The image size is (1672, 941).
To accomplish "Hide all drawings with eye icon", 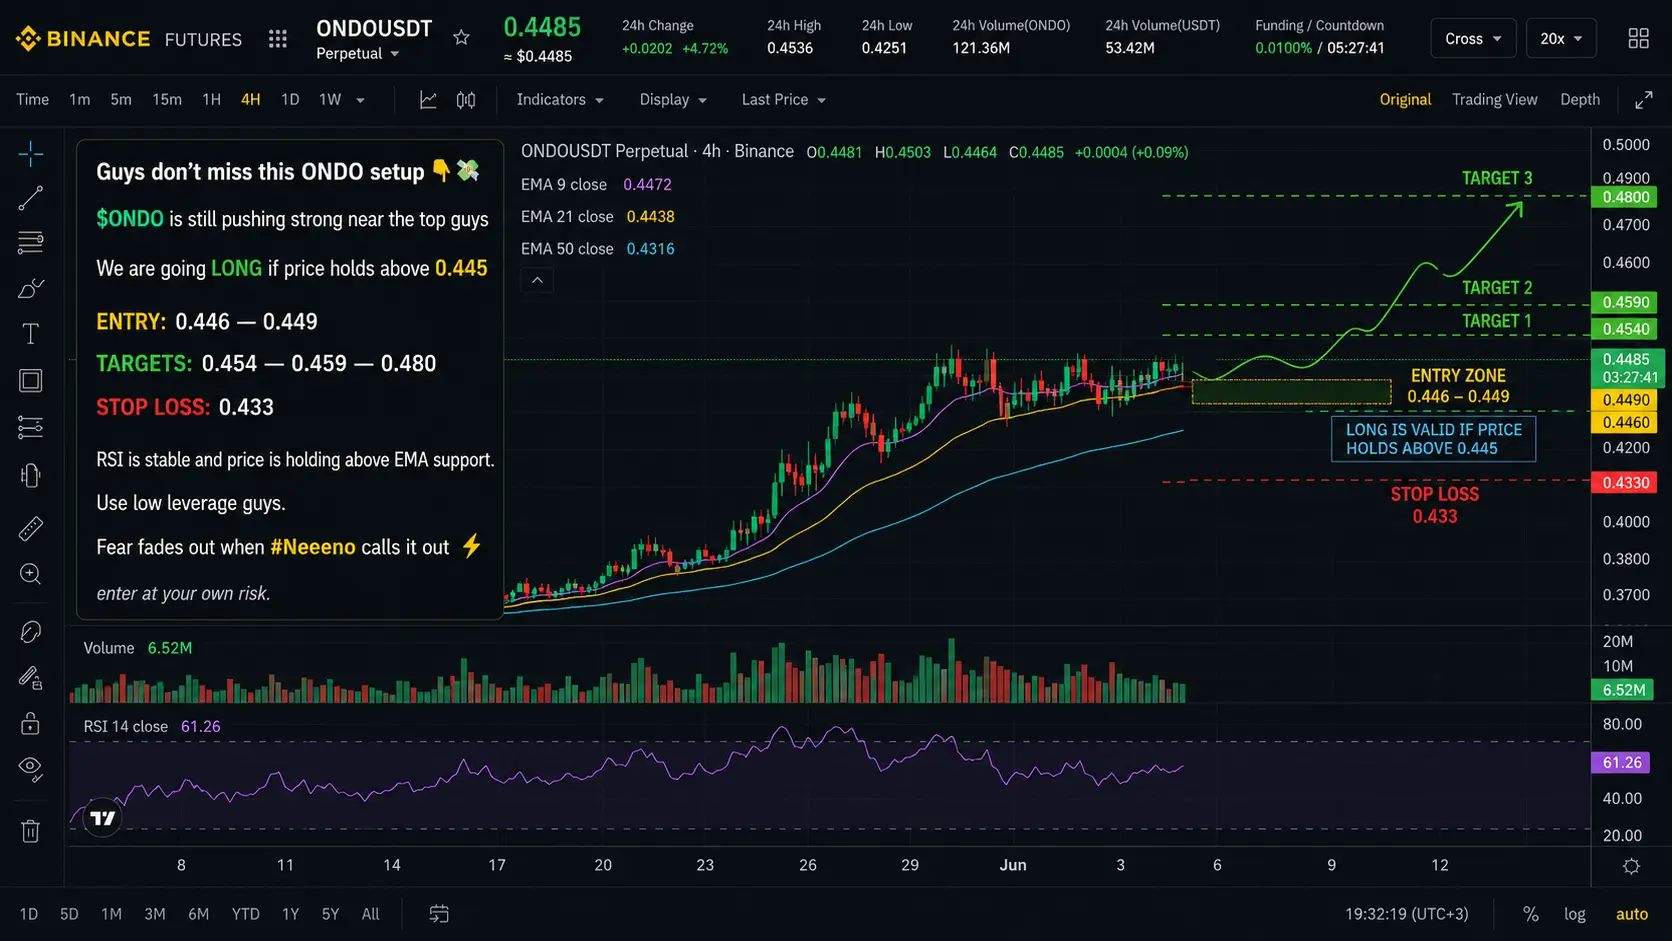I will tap(31, 768).
